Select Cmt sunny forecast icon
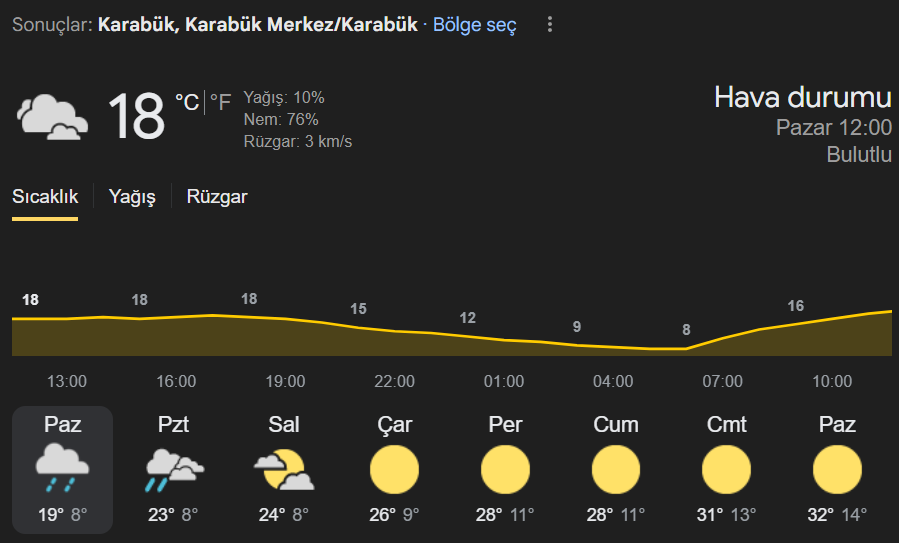 tap(726, 470)
